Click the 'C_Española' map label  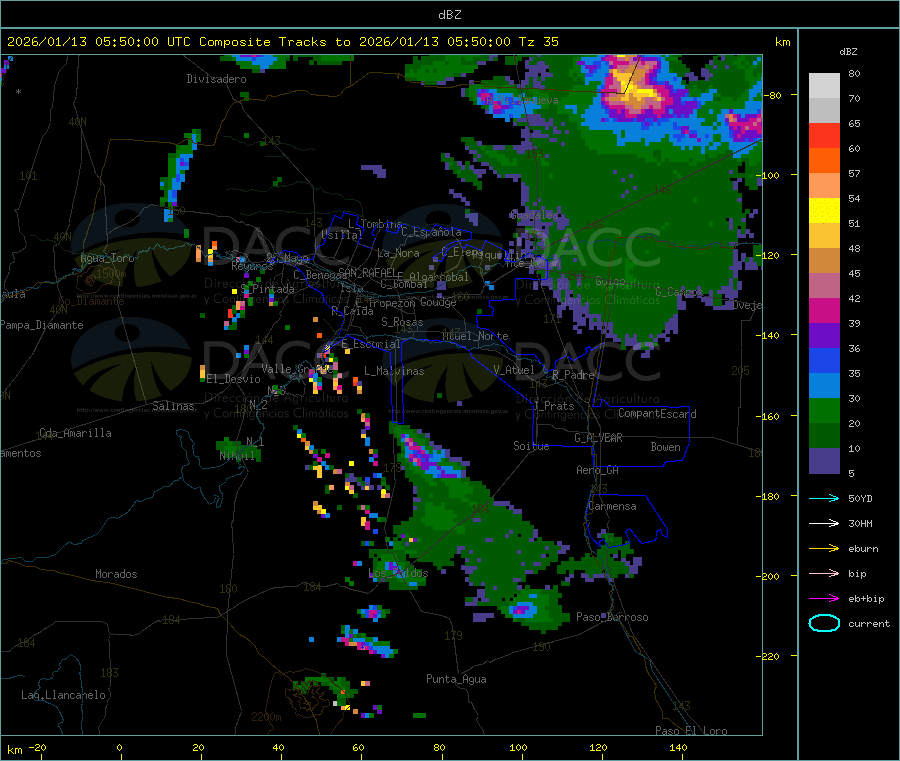[x=431, y=232]
